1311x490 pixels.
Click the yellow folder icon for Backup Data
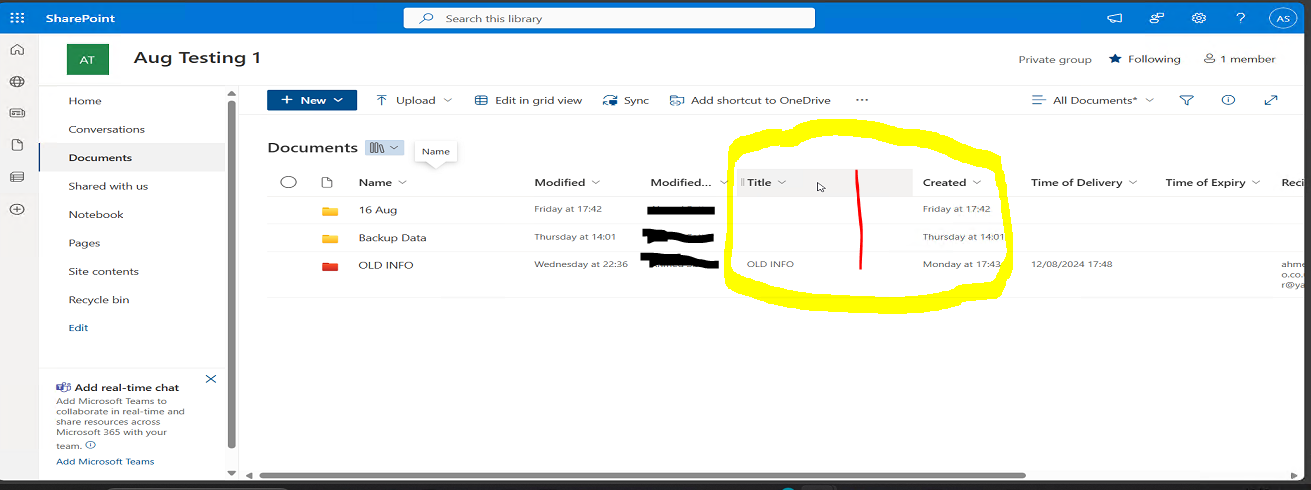[x=330, y=238]
